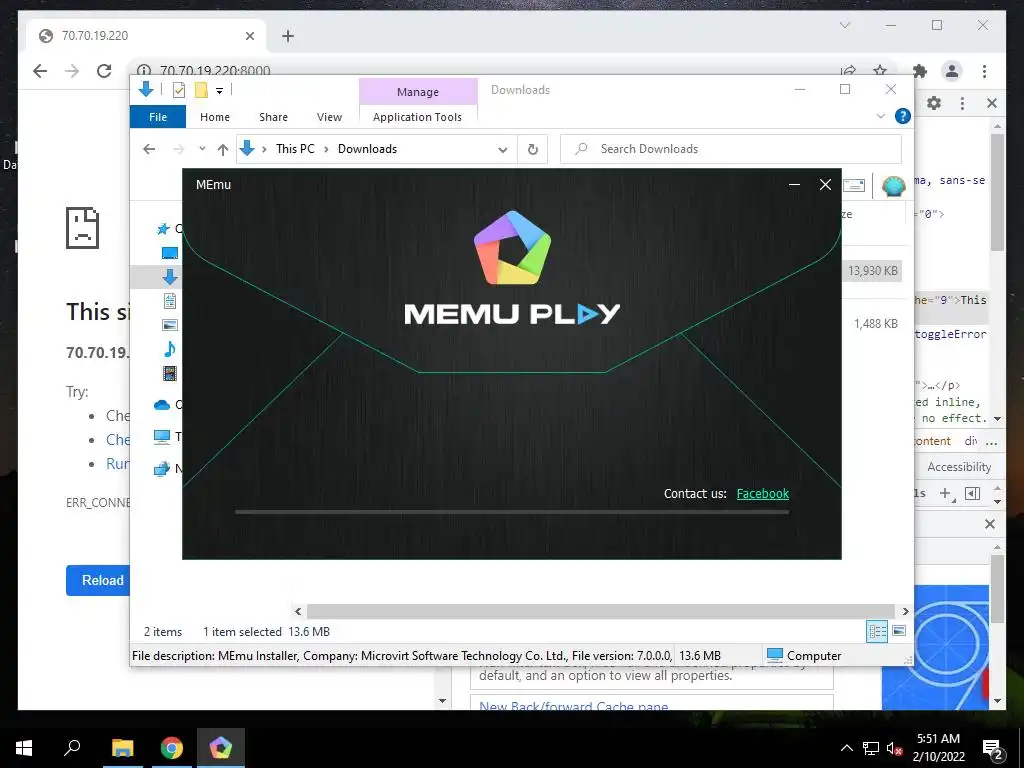Click the New folder quick access icon

coord(201,90)
